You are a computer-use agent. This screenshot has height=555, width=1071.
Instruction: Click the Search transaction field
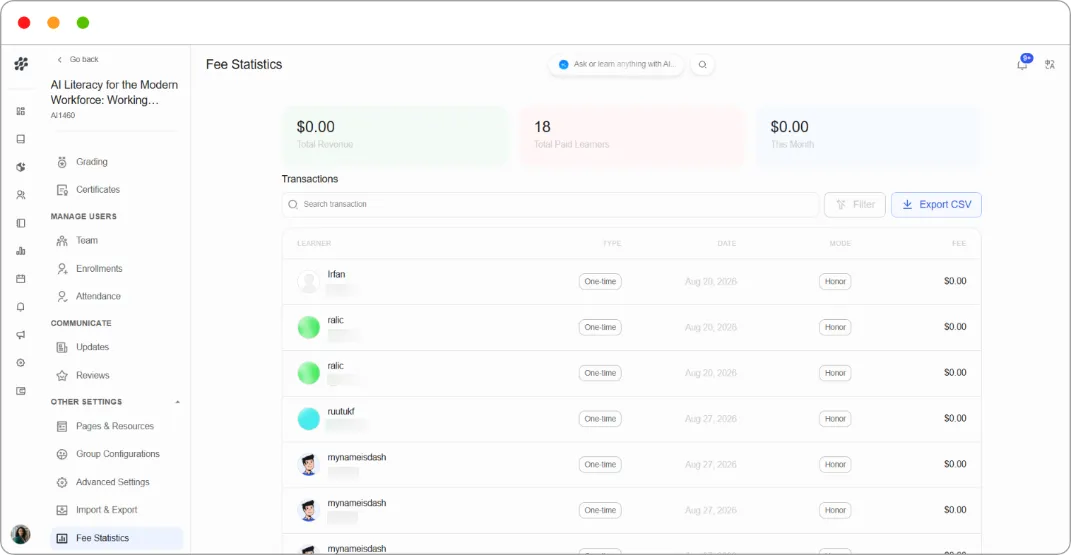point(550,204)
